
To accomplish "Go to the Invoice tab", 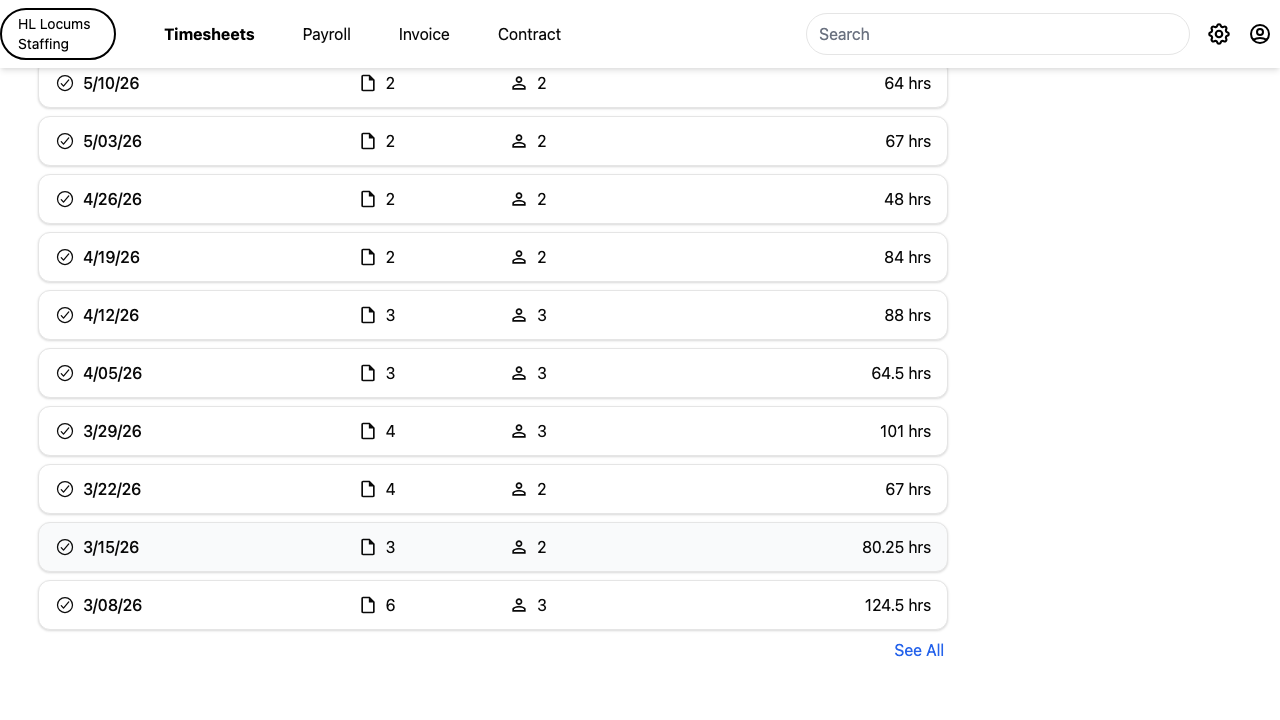I will [424, 34].
